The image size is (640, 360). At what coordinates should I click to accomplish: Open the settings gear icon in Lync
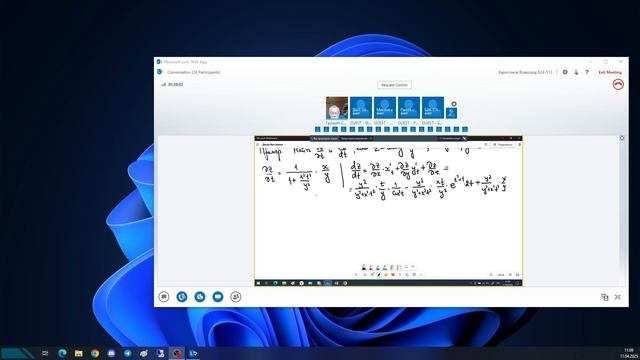pos(565,72)
